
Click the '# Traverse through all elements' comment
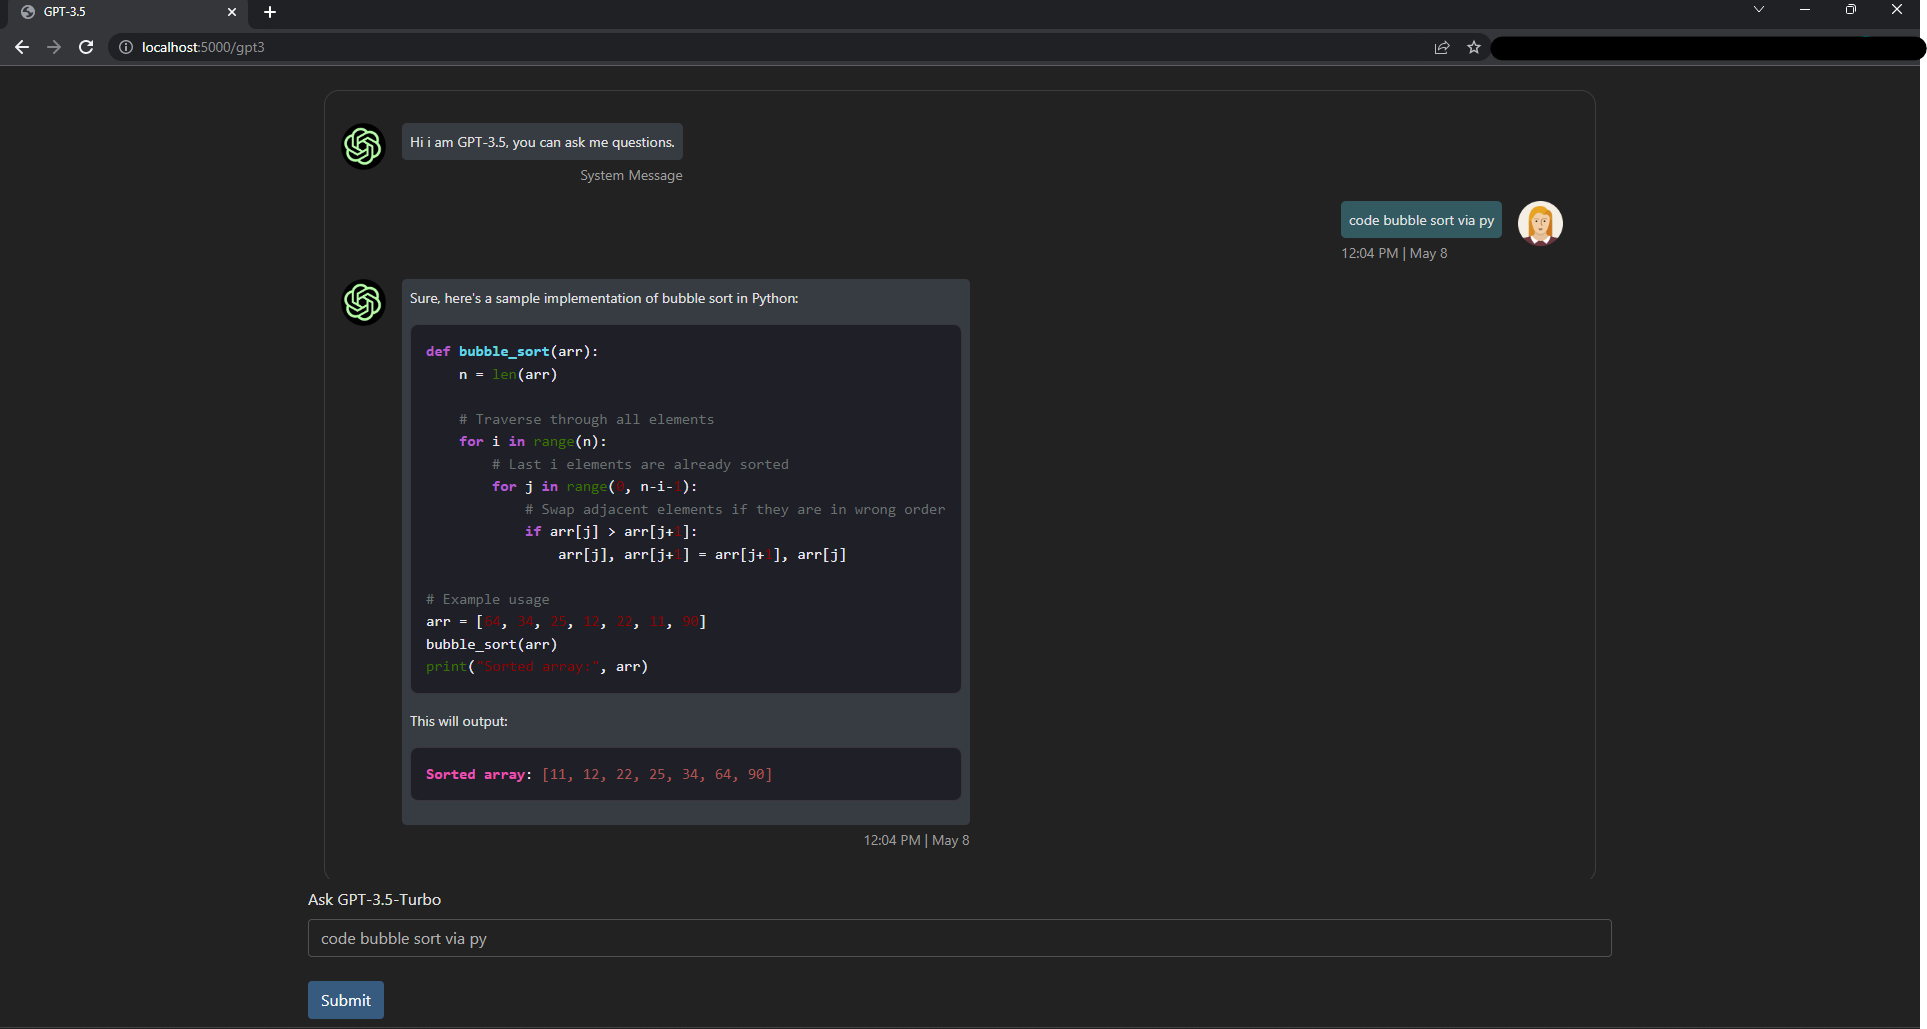tap(586, 419)
